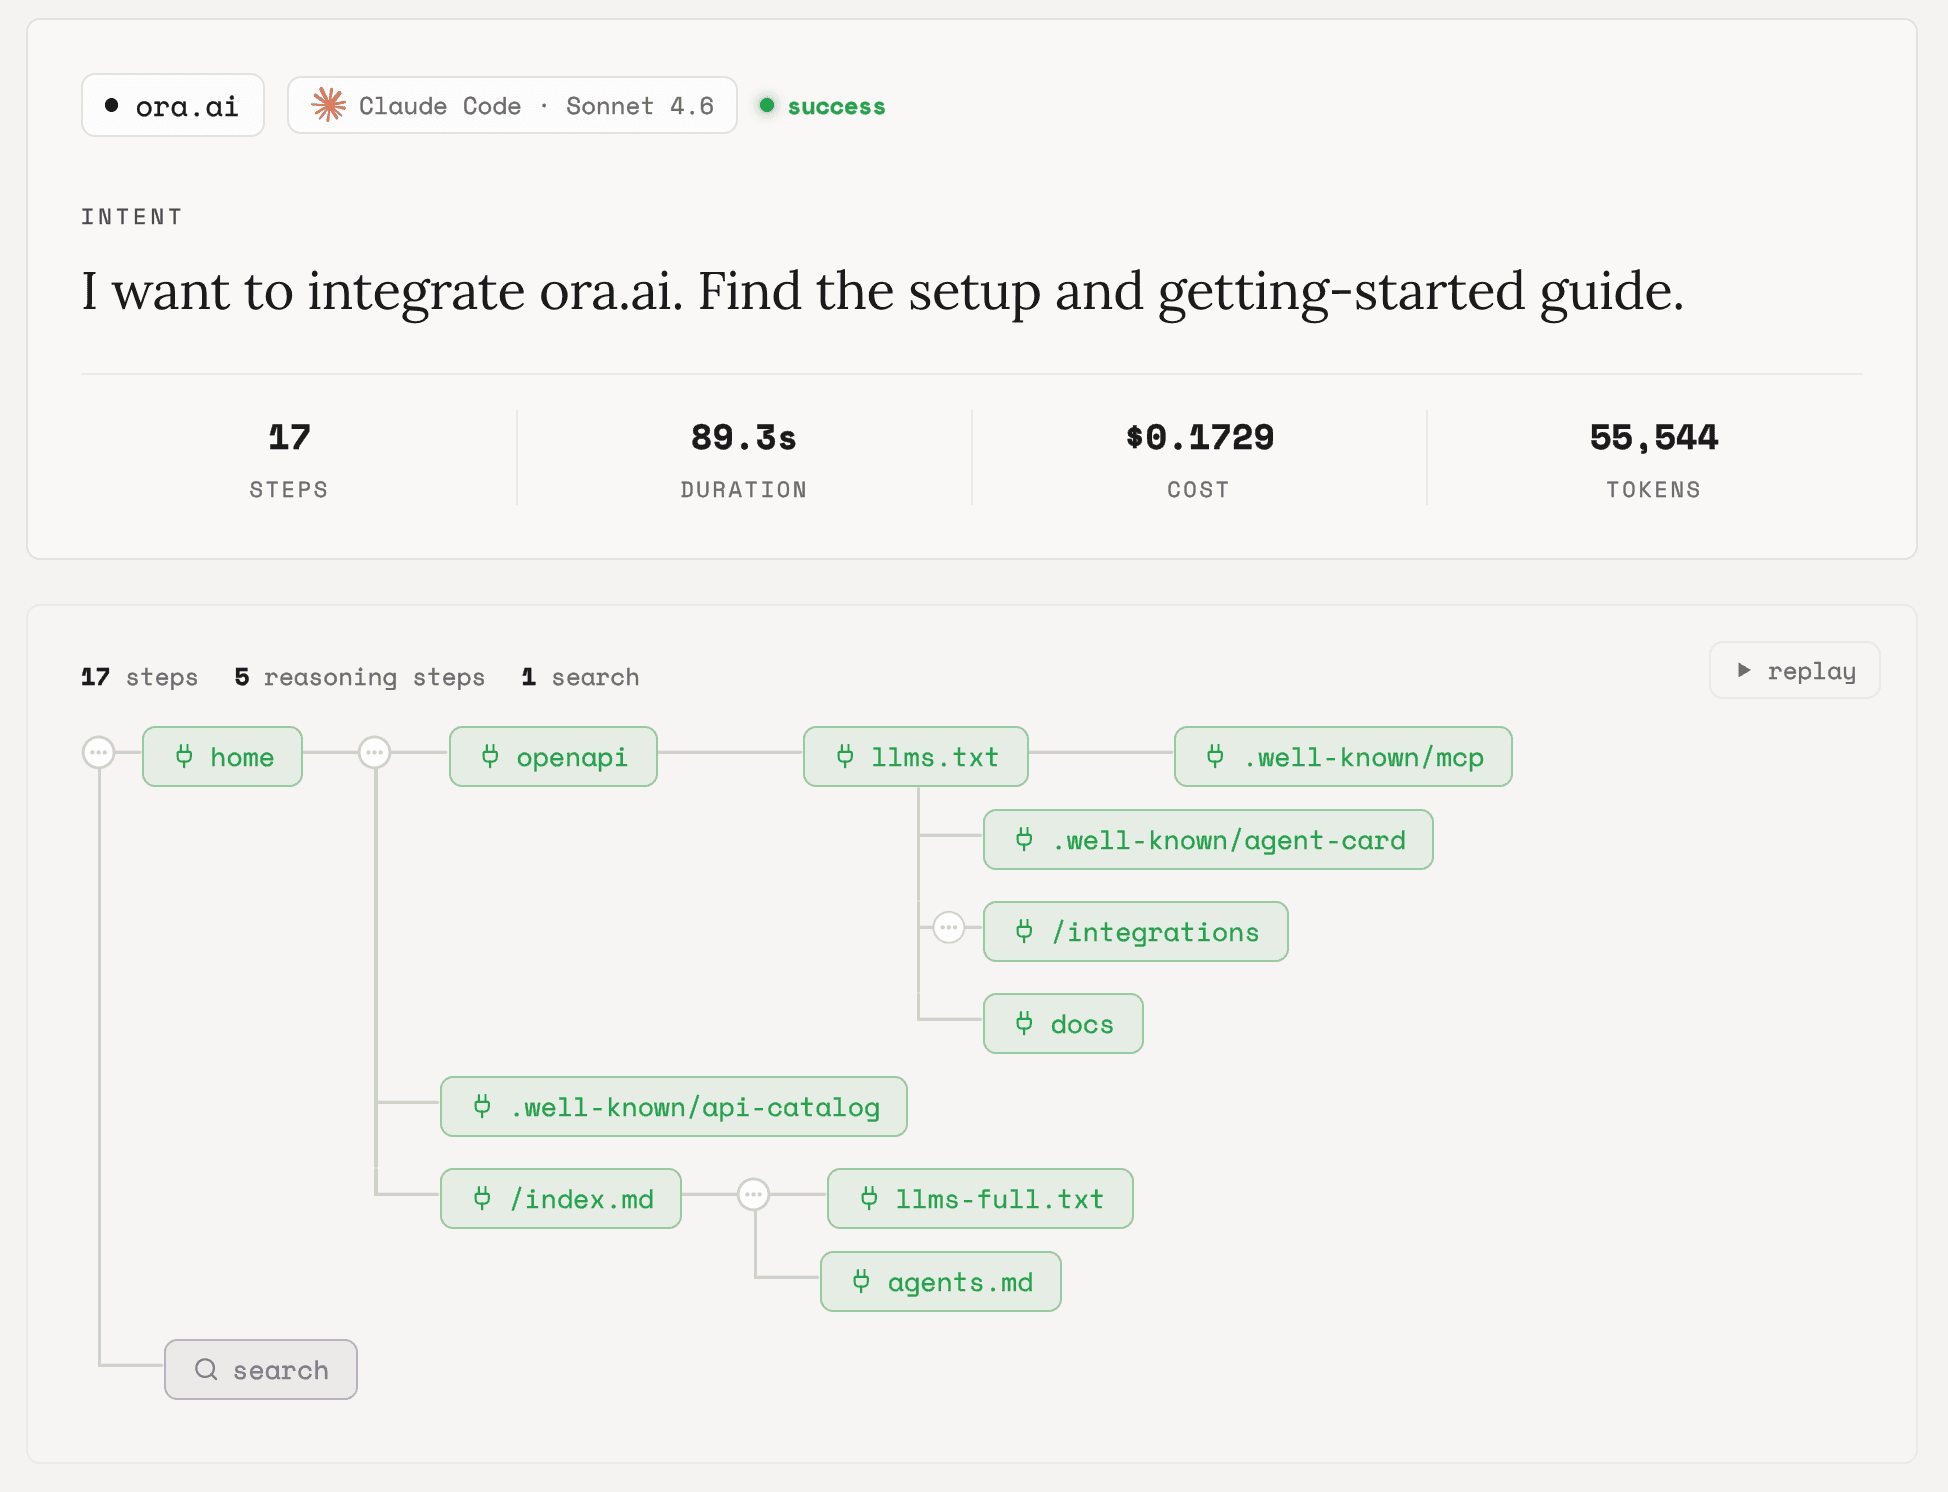Click plug icon in .well-known/agent-card node
Viewport: 1948px width, 1492px height.
click(1024, 839)
